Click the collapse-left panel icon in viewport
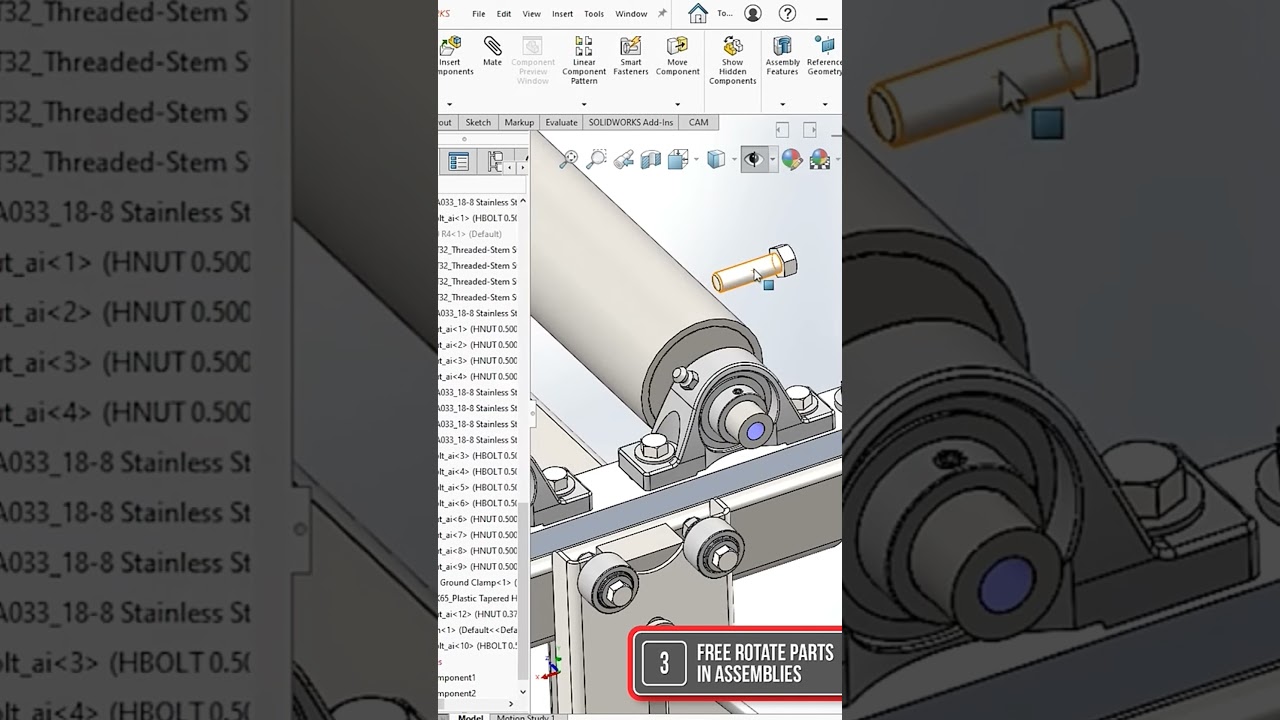Viewport: 1280px width, 720px height. [782, 130]
